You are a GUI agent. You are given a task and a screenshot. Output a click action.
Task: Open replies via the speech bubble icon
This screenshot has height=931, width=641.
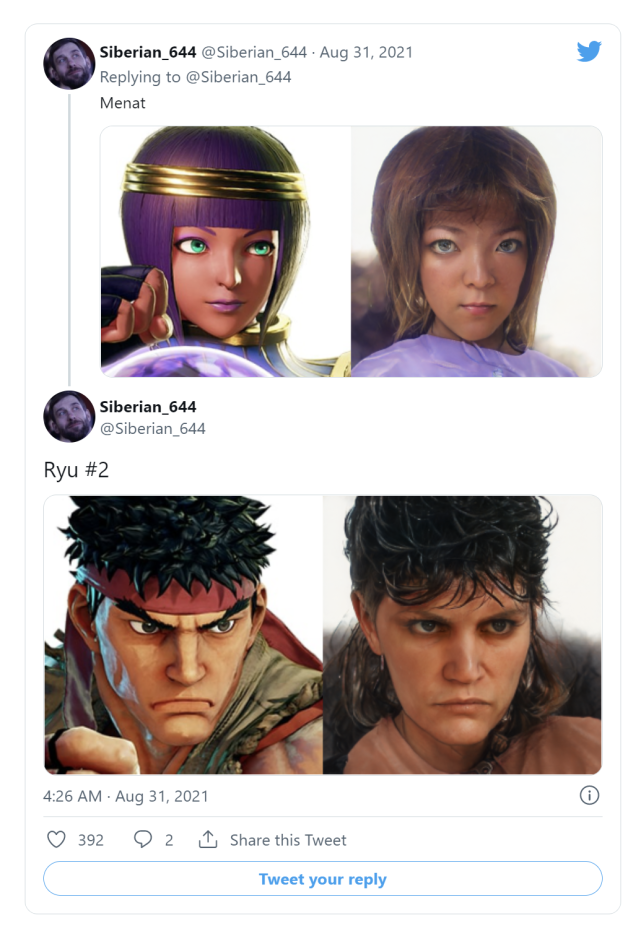click(x=142, y=839)
